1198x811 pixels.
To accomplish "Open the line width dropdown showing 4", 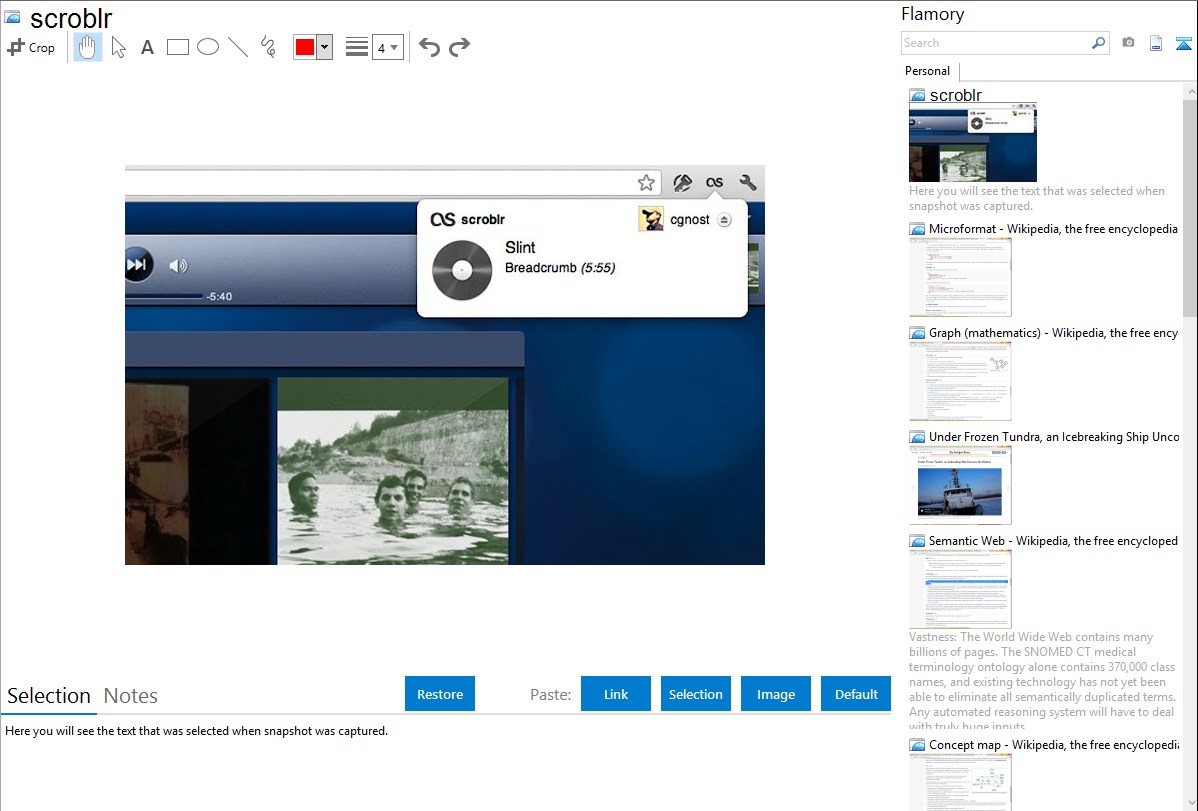I will pos(388,47).
